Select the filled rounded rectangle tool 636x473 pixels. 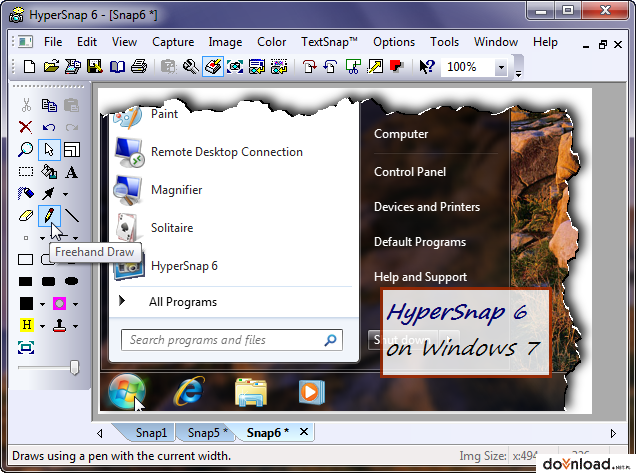tap(48, 281)
